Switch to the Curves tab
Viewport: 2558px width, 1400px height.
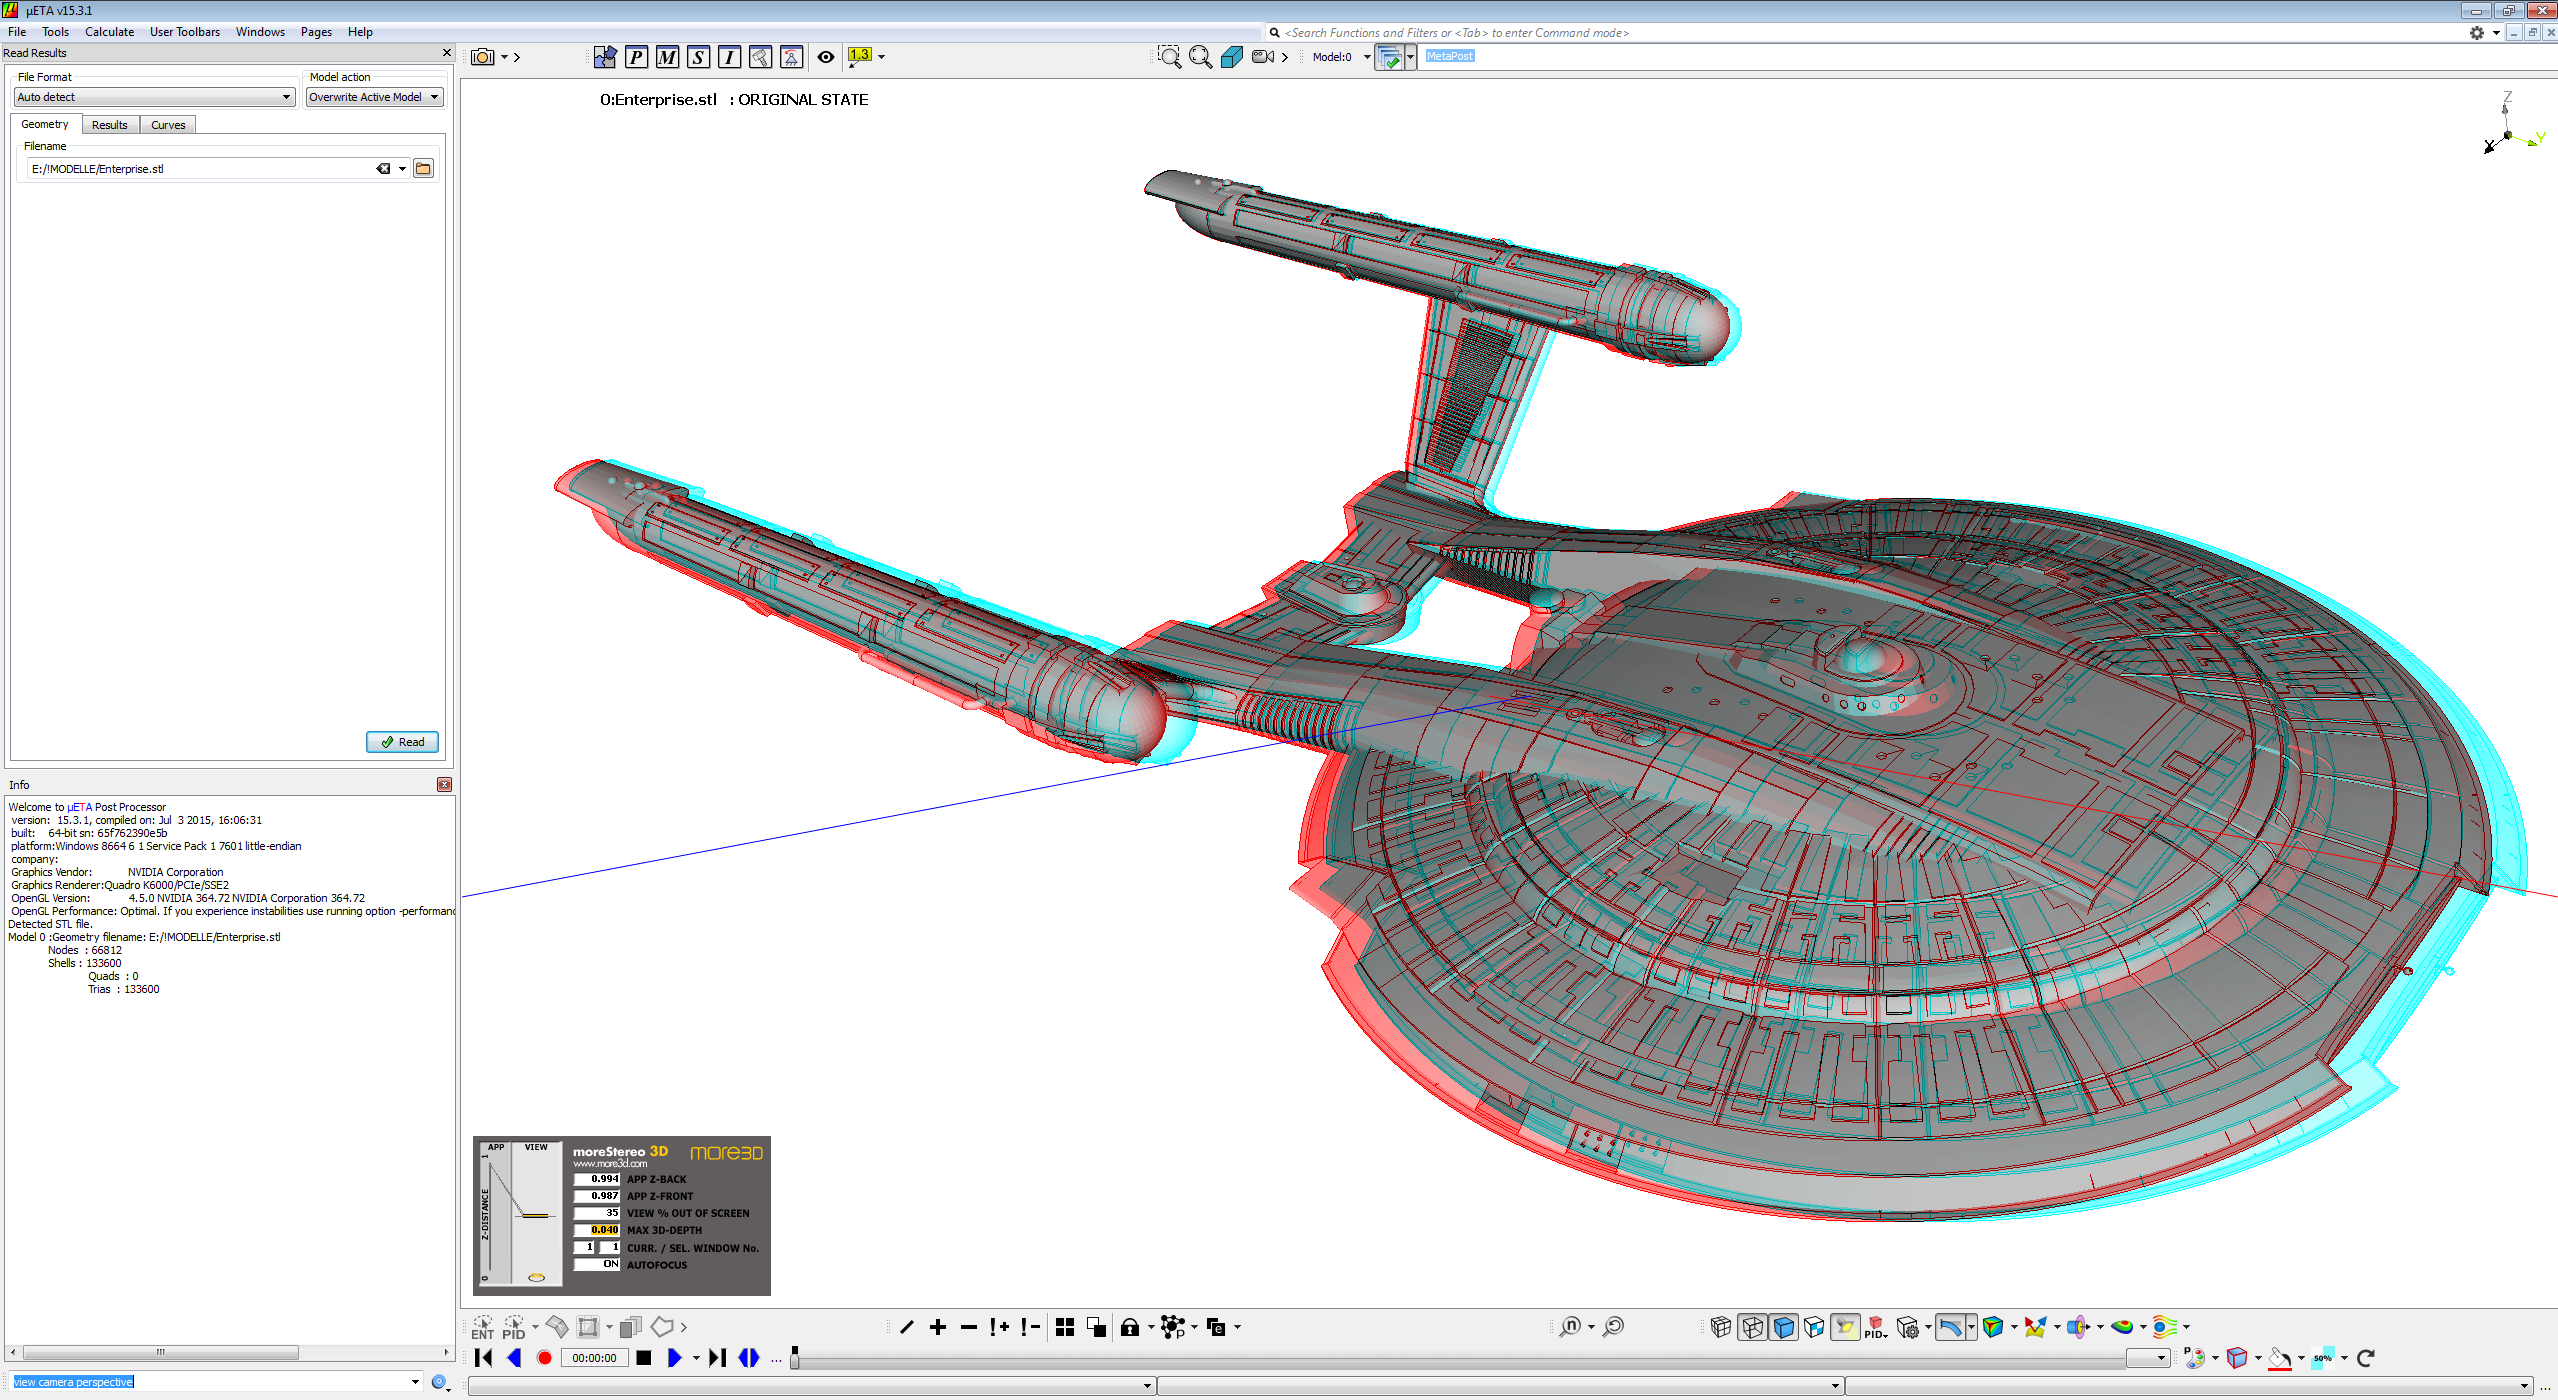pyautogui.click(x=168, y=125)
